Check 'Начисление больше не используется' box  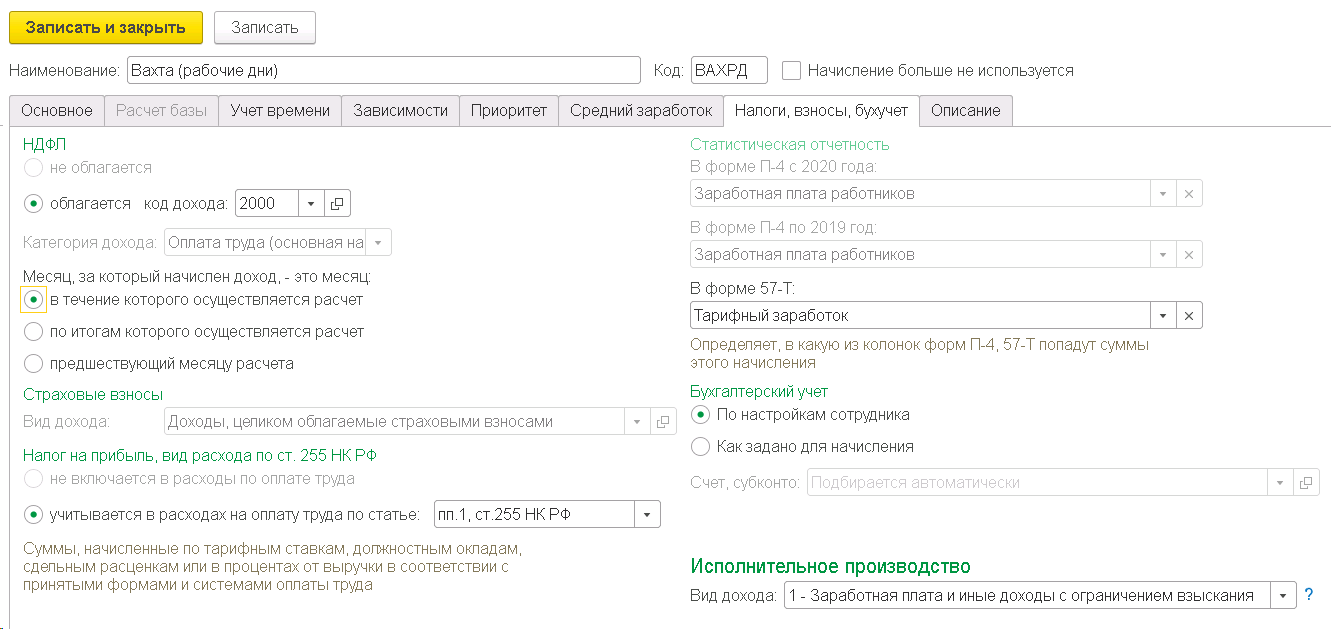point(792,71)
